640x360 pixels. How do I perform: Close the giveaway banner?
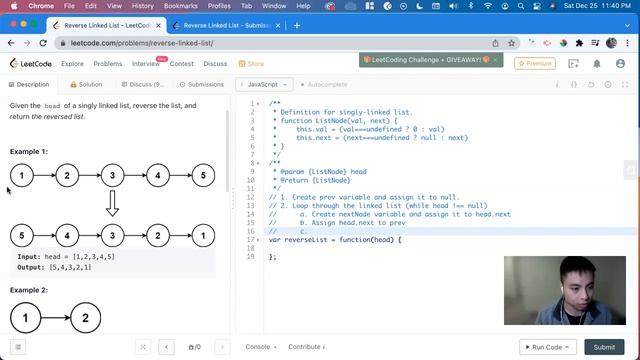click(495, 60)
